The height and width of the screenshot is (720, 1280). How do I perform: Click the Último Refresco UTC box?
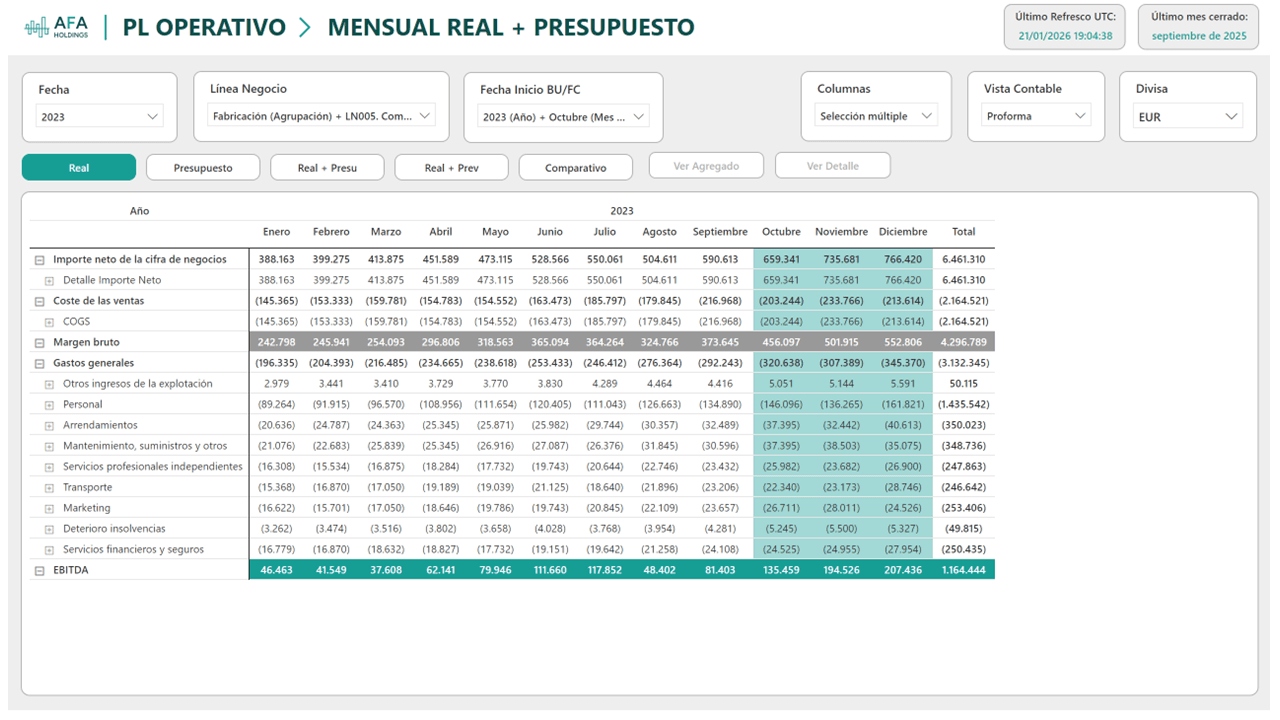(1065, 27)
